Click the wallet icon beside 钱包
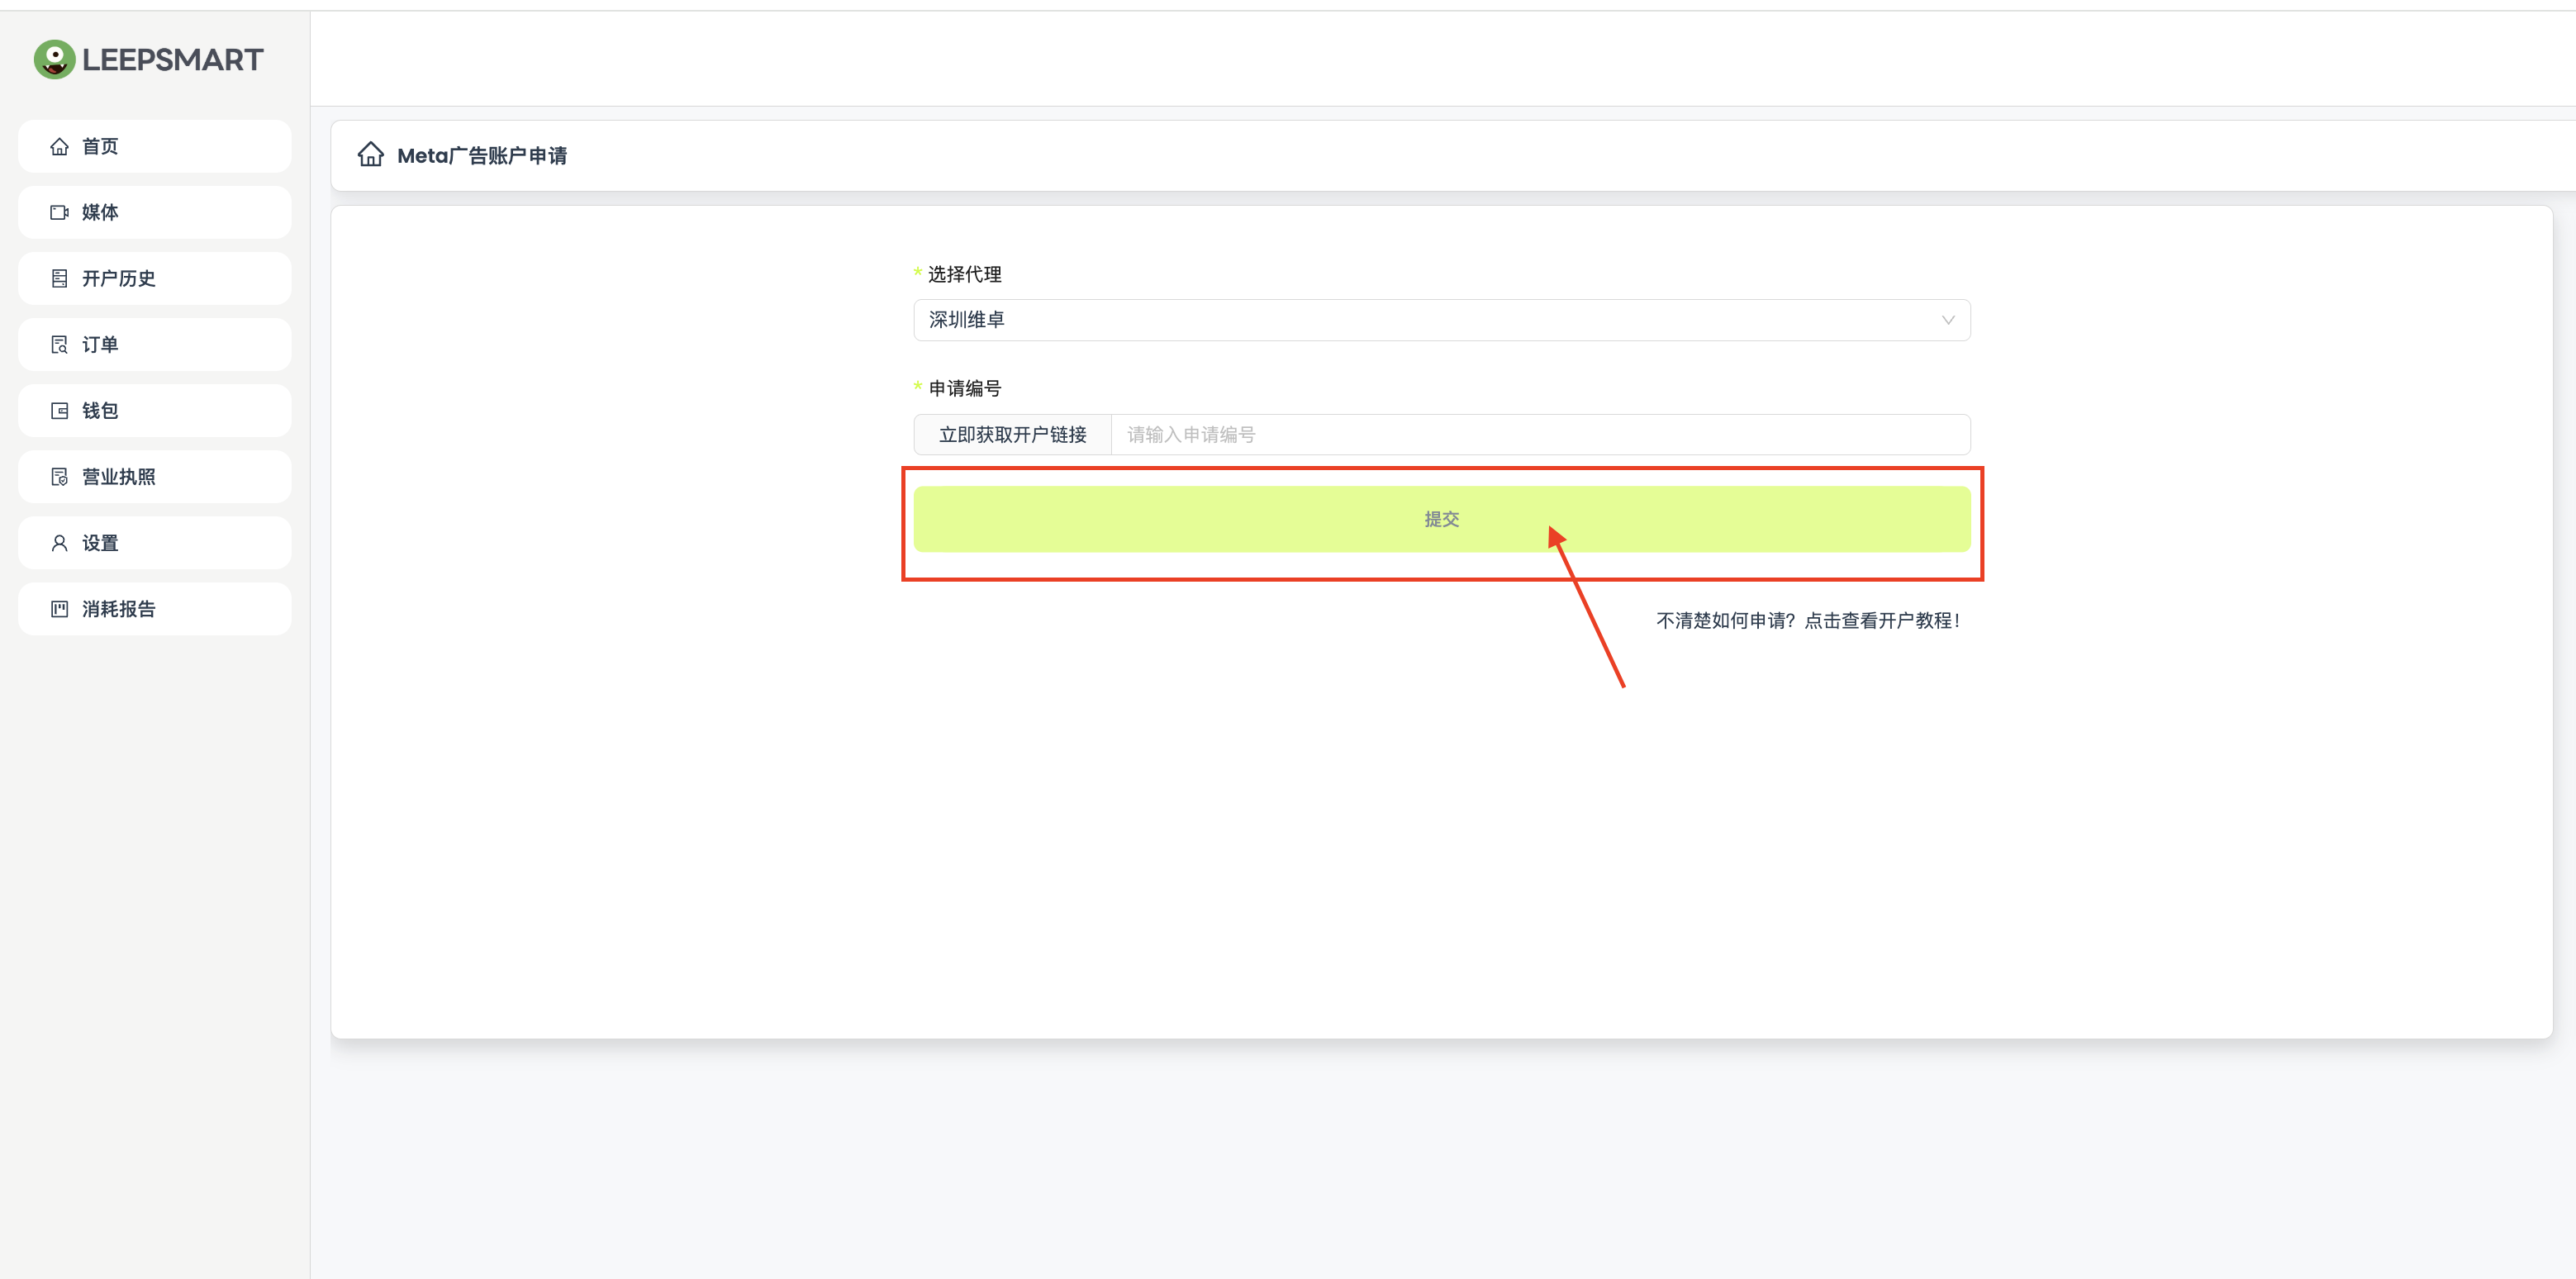 (60, 410)
